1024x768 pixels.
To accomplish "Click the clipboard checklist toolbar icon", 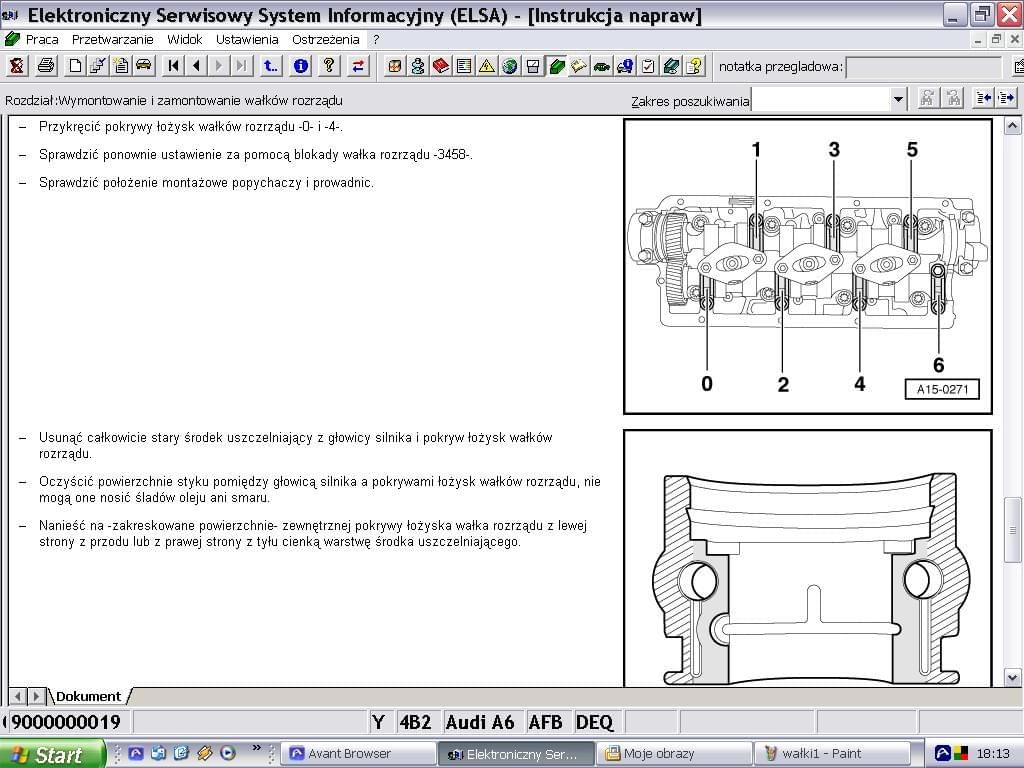I will point(648,65).
